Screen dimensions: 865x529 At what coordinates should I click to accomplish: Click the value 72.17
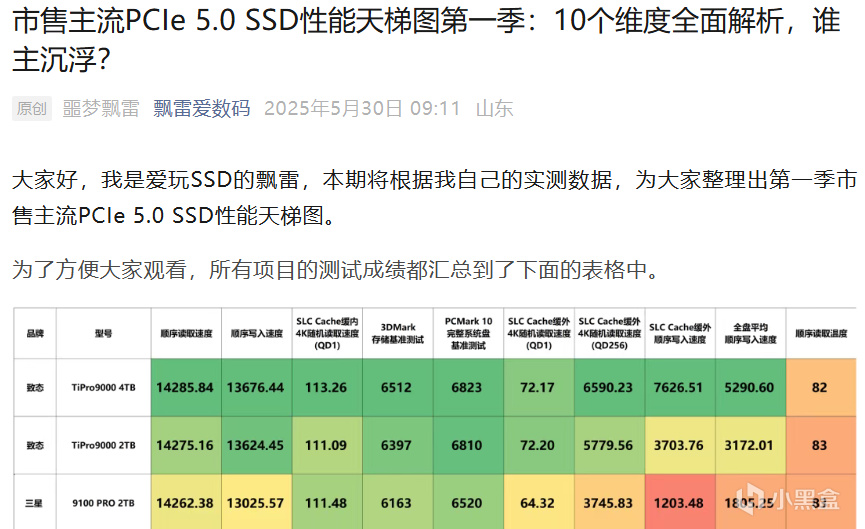[x=537, y=387]
